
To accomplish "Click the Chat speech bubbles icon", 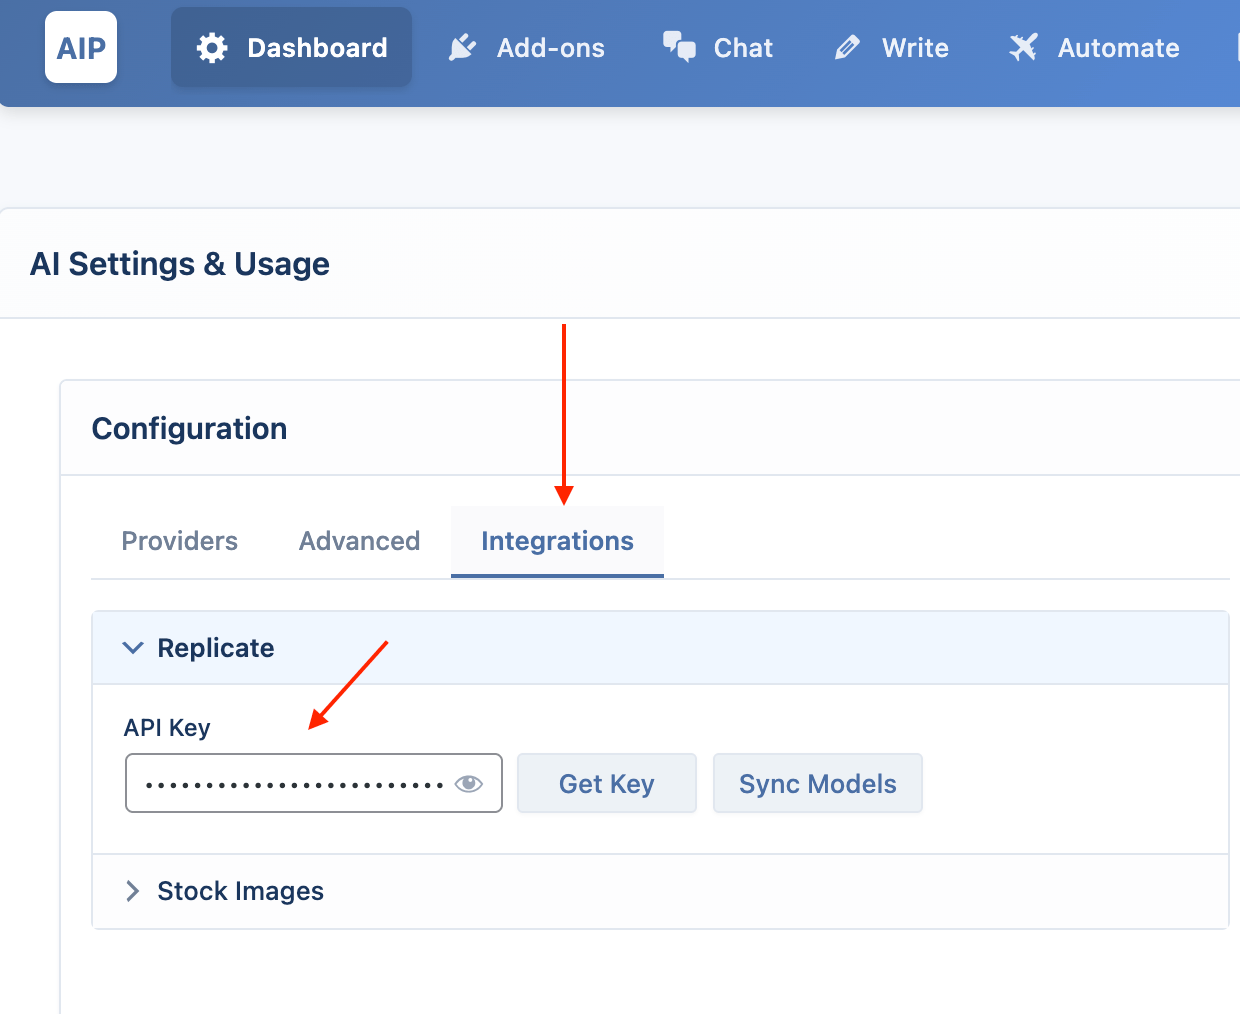I will point(679,47).
